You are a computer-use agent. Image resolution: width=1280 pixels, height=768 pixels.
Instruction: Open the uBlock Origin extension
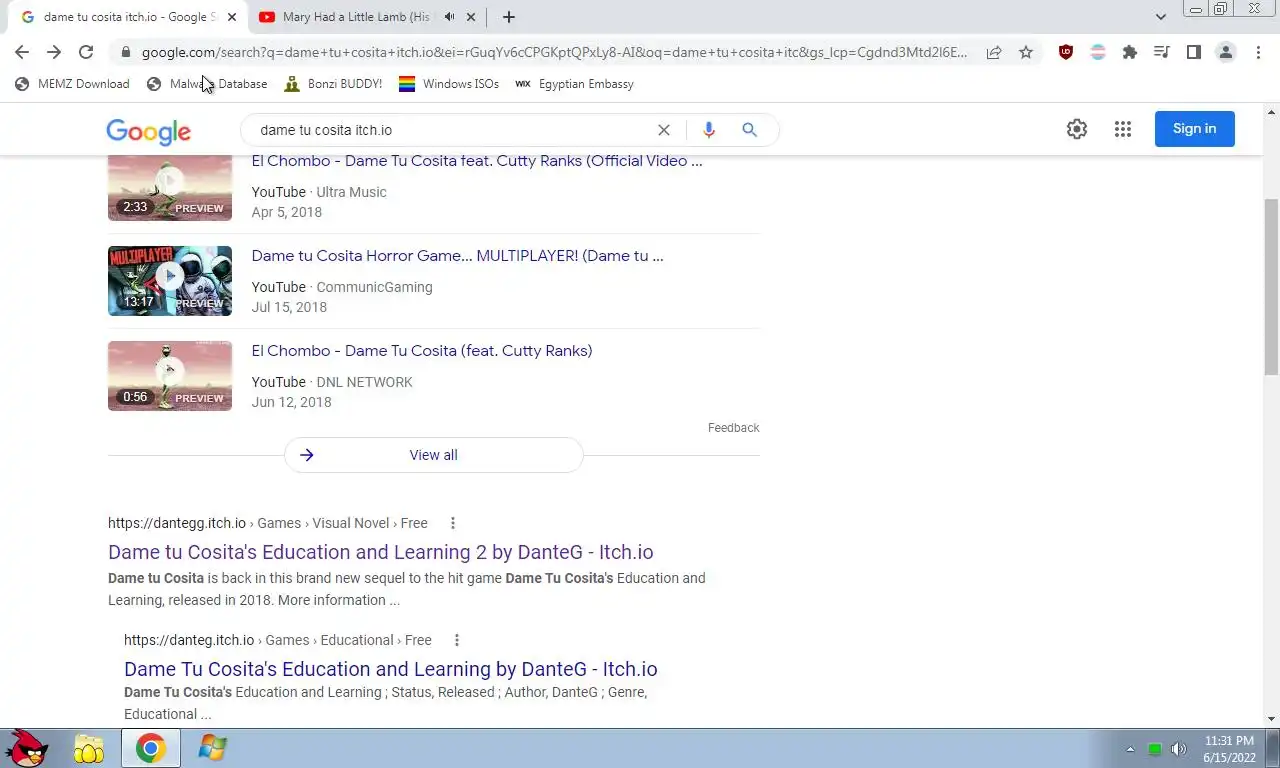1066,52
